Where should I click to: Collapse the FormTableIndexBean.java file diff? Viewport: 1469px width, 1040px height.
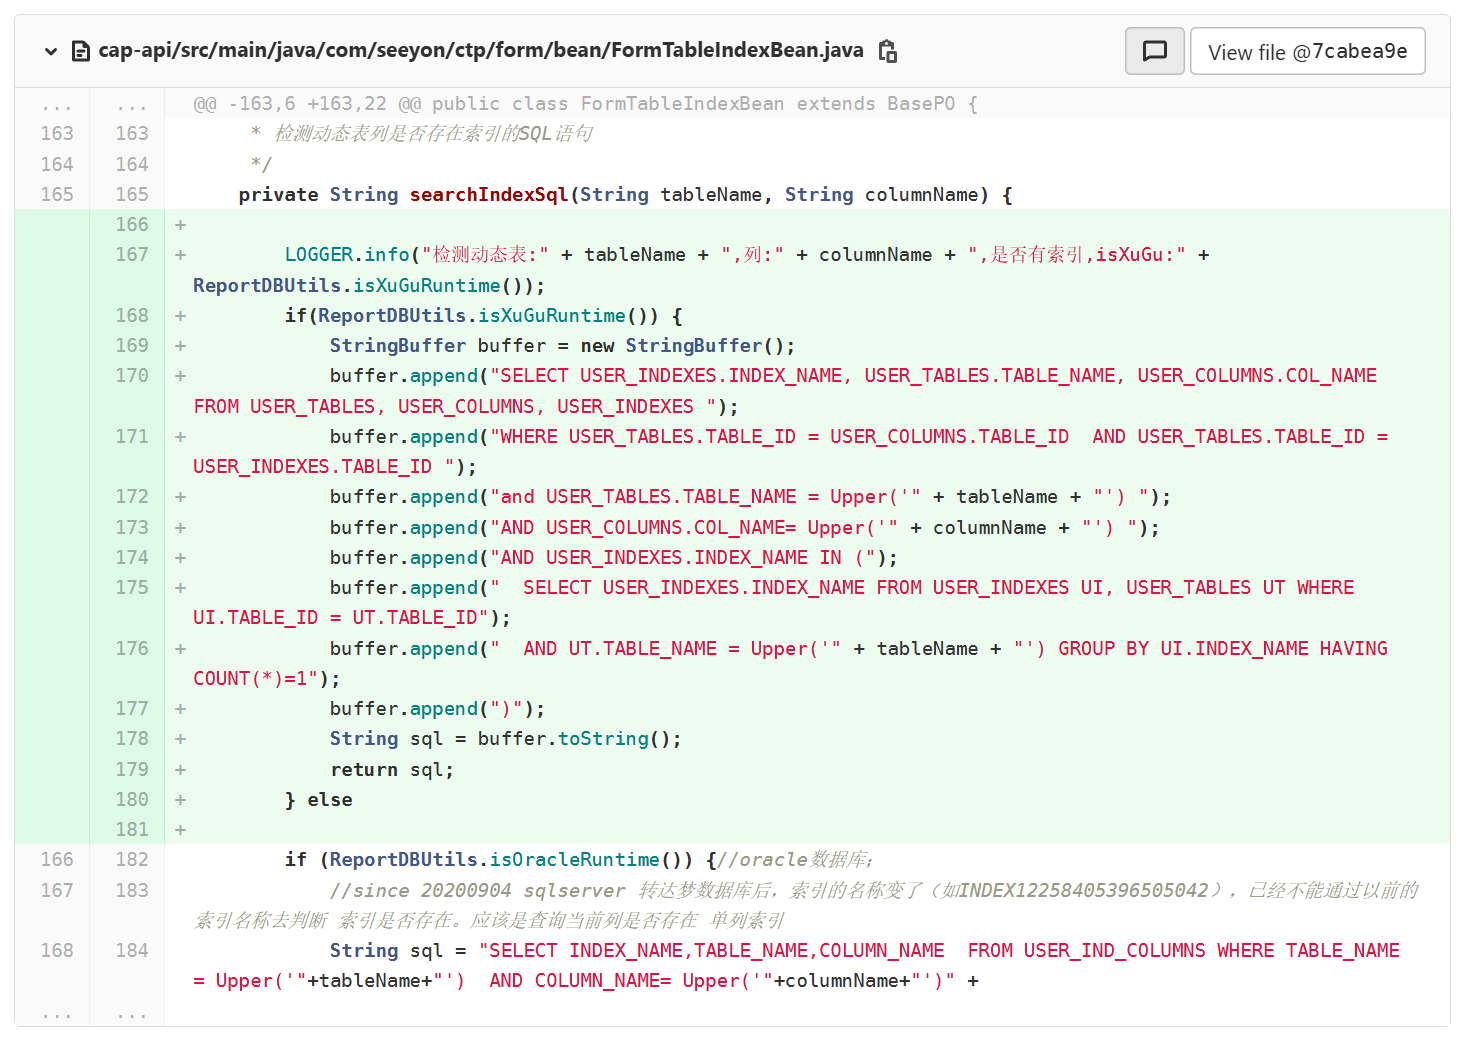point(50,51)
